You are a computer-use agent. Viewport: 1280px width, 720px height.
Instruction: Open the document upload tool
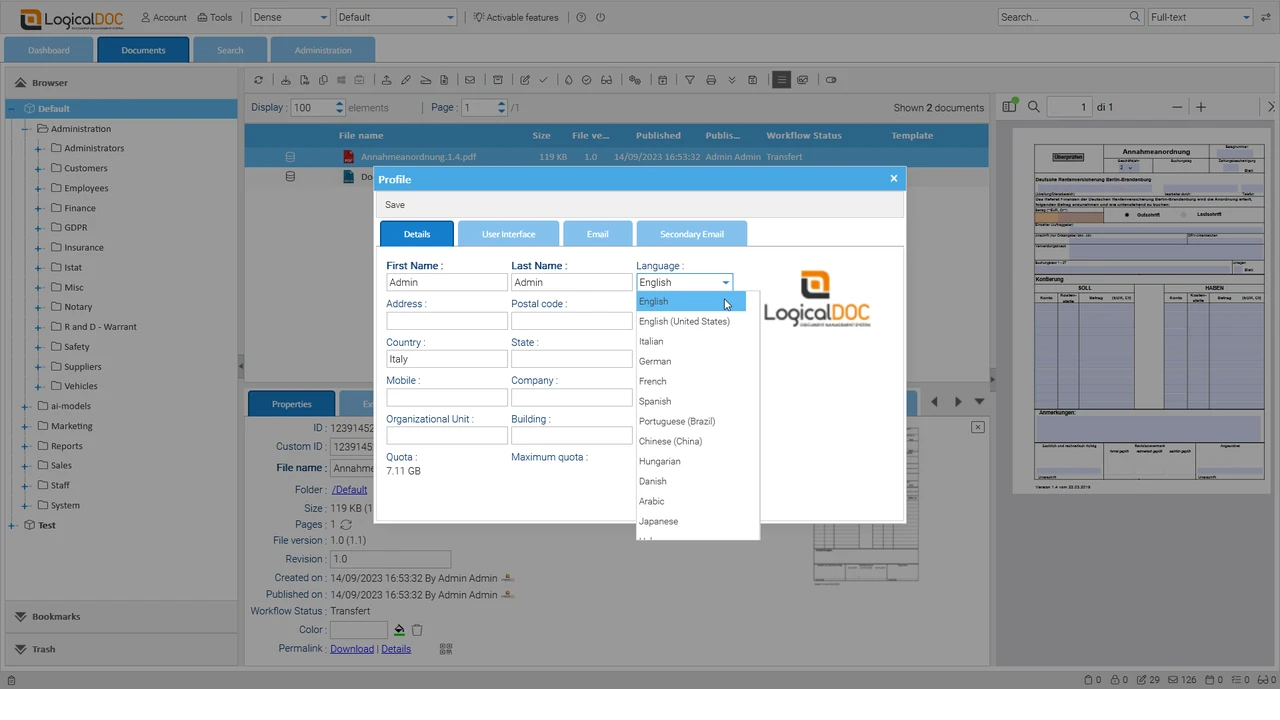[387, 80]
